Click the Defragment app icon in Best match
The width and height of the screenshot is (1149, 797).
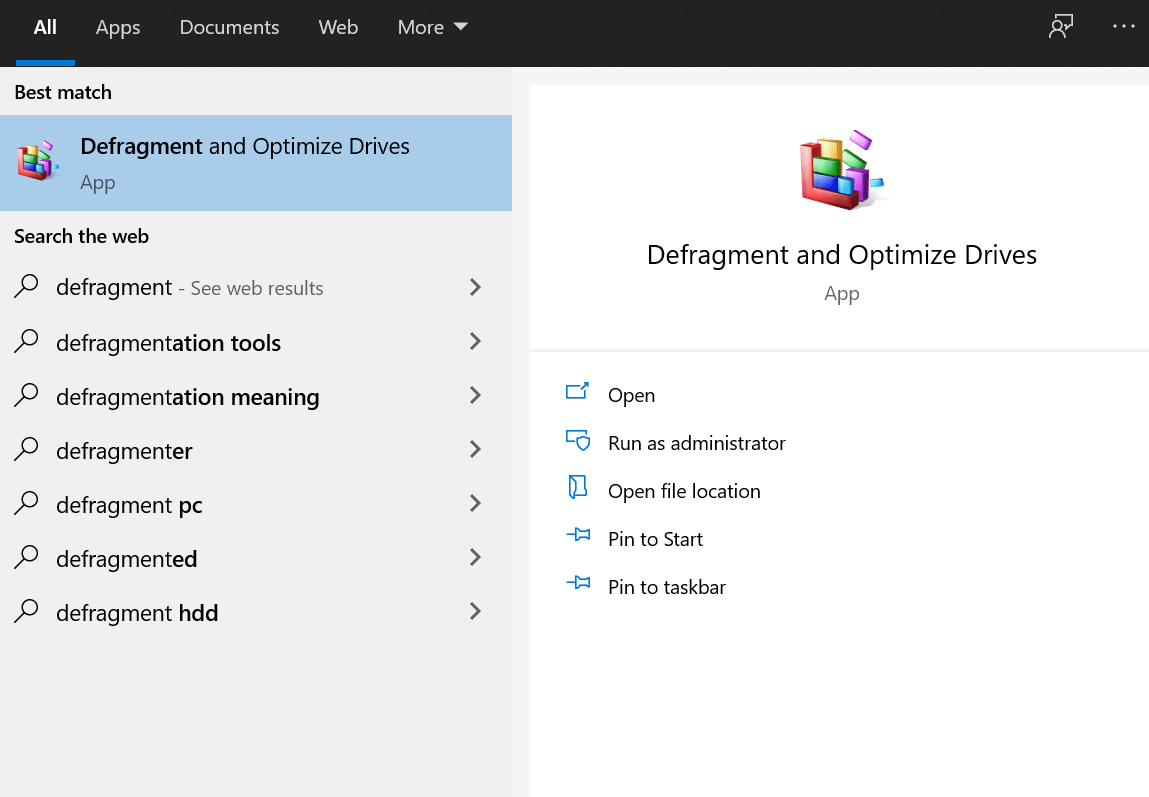(37, 160)
